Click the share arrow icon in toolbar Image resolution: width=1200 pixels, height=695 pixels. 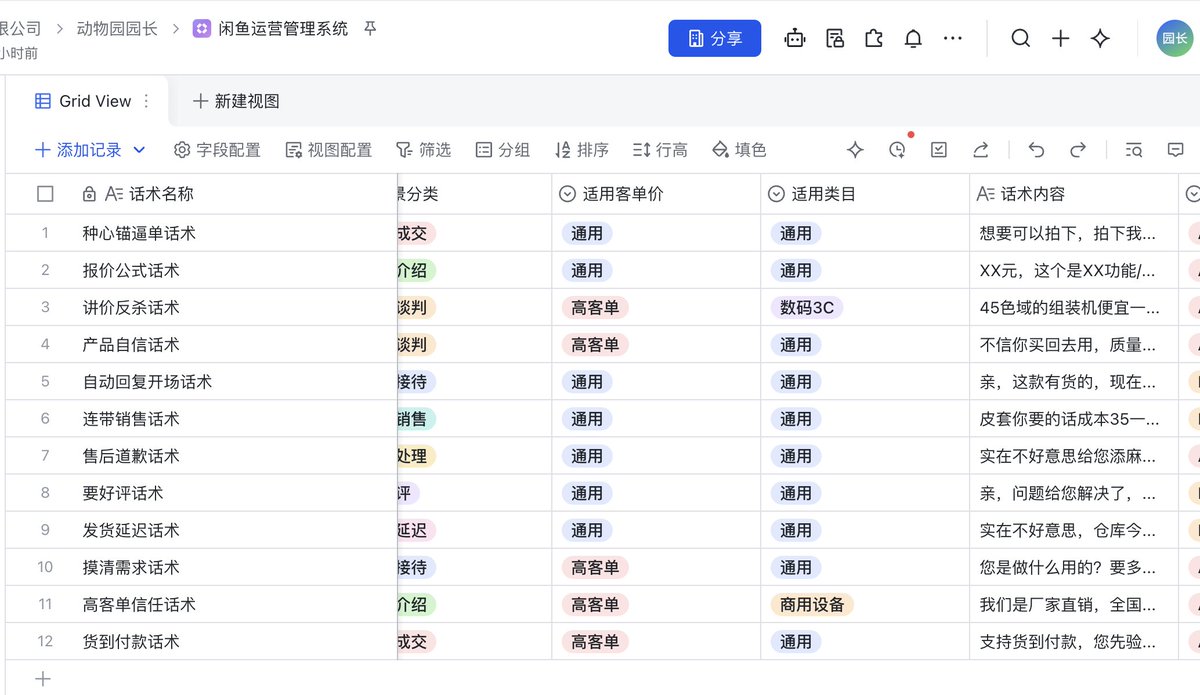(x=981, y=150)
